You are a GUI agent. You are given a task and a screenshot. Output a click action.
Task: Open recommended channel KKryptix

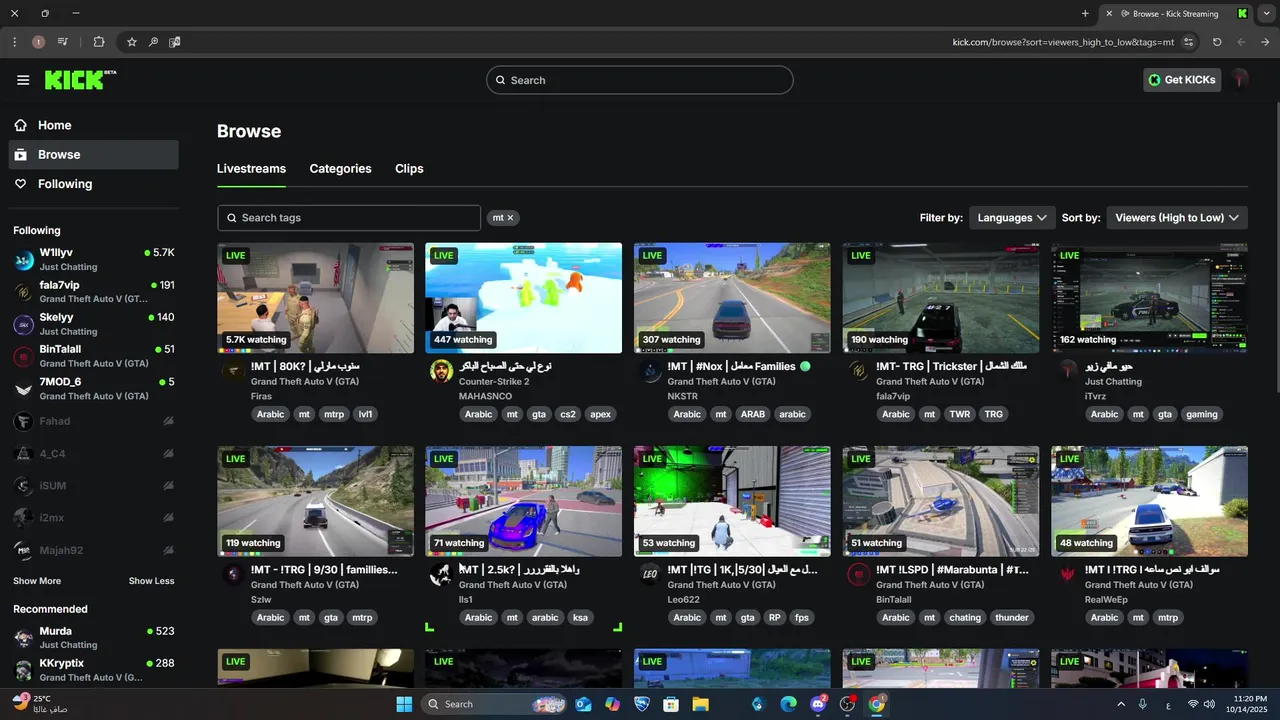pos(94,670)
